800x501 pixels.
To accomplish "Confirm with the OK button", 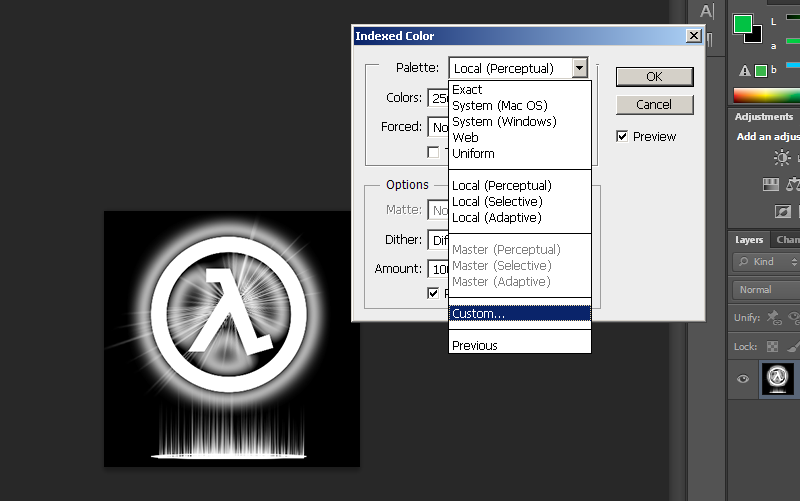I will tap(654, 77).
